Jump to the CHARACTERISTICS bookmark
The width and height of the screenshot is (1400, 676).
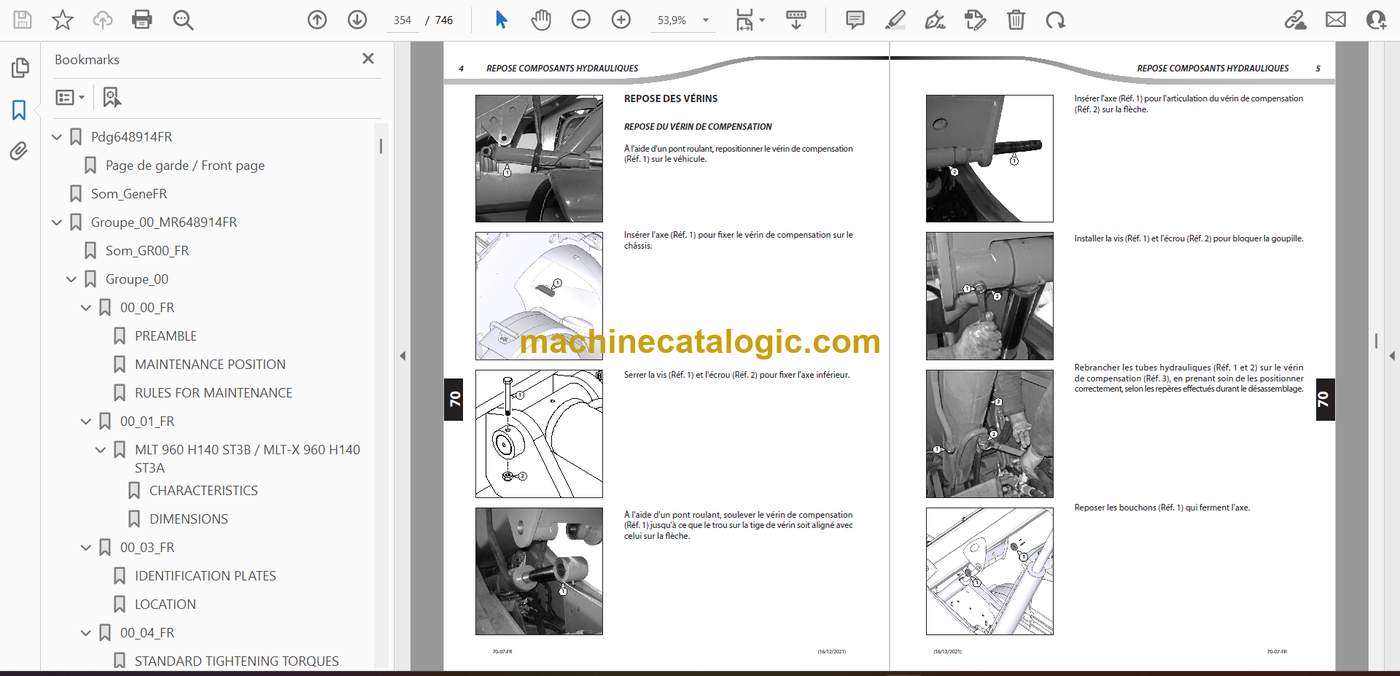click(204, 490)
